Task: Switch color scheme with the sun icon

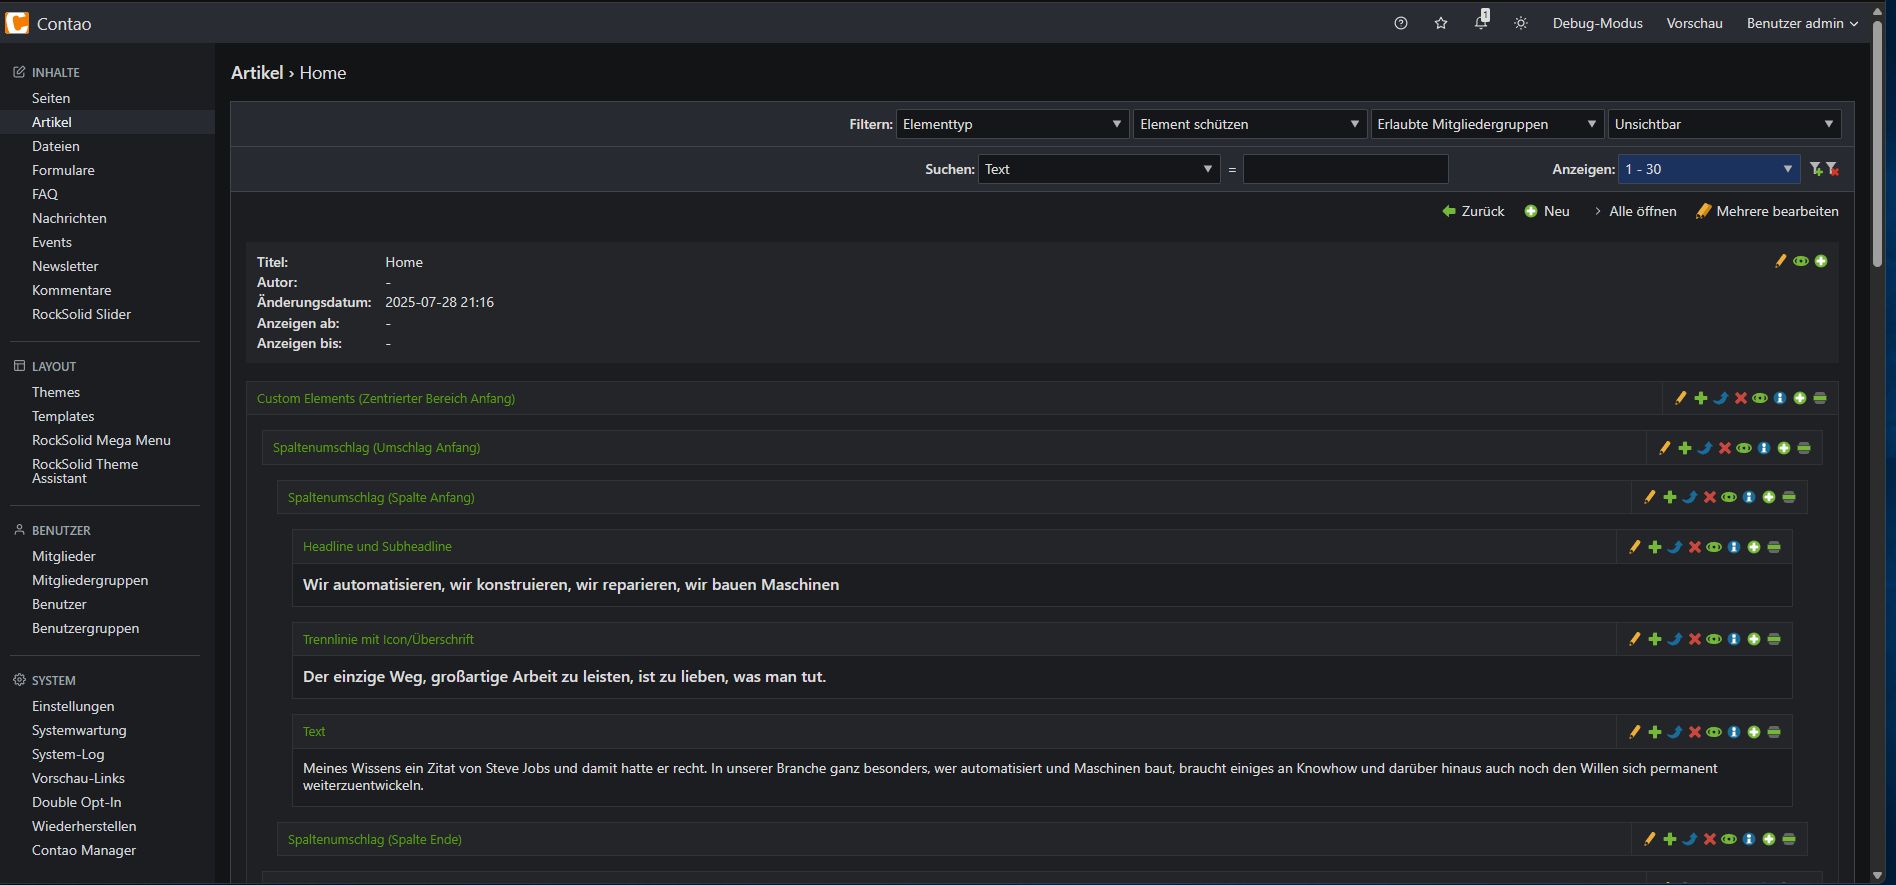Action: tap(1521, 23)
